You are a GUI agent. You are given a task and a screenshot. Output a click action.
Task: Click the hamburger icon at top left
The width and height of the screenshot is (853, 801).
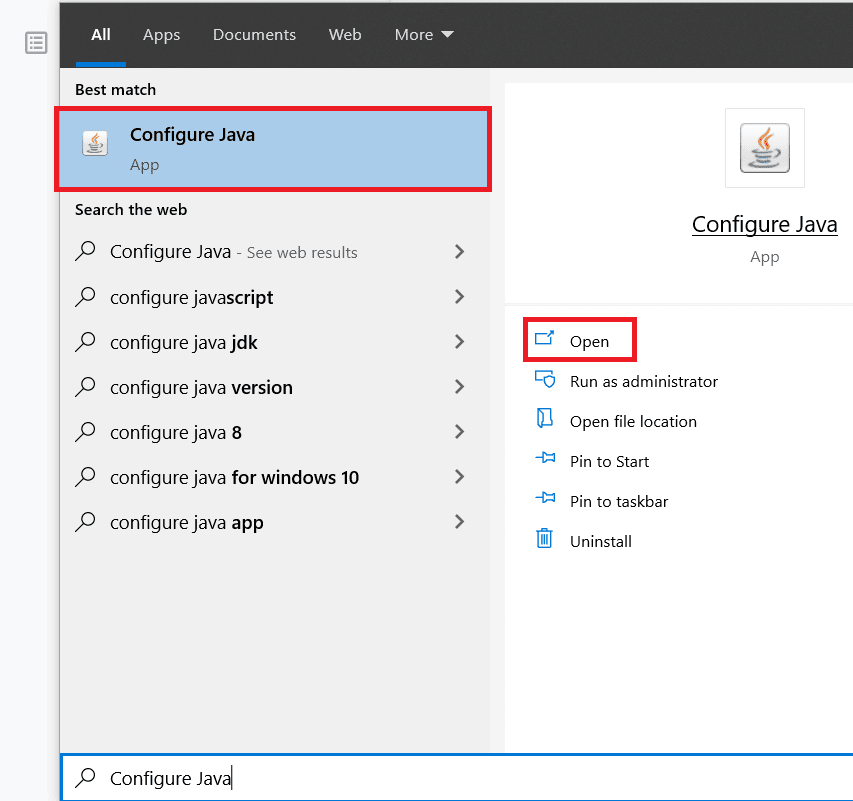click(36, 42)
